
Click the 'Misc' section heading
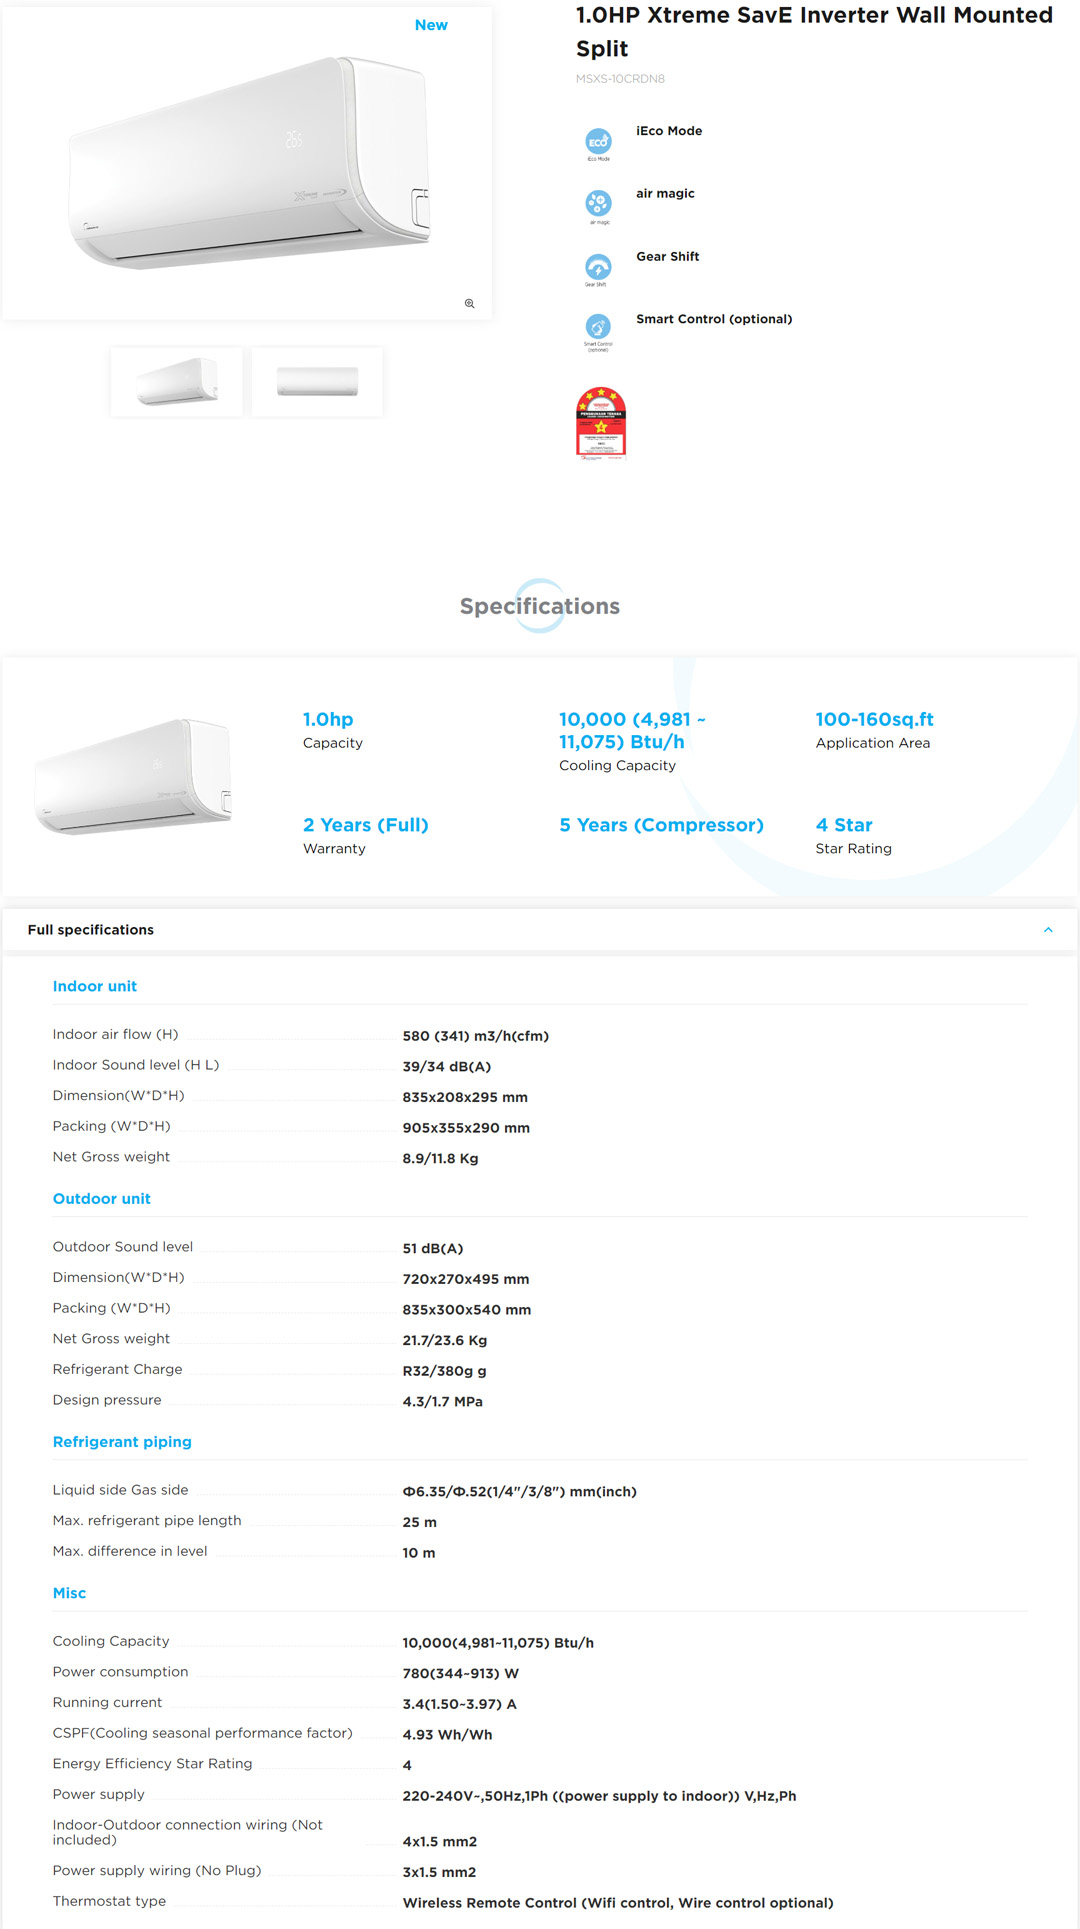pyautogui.click(x=69, y=1593)
